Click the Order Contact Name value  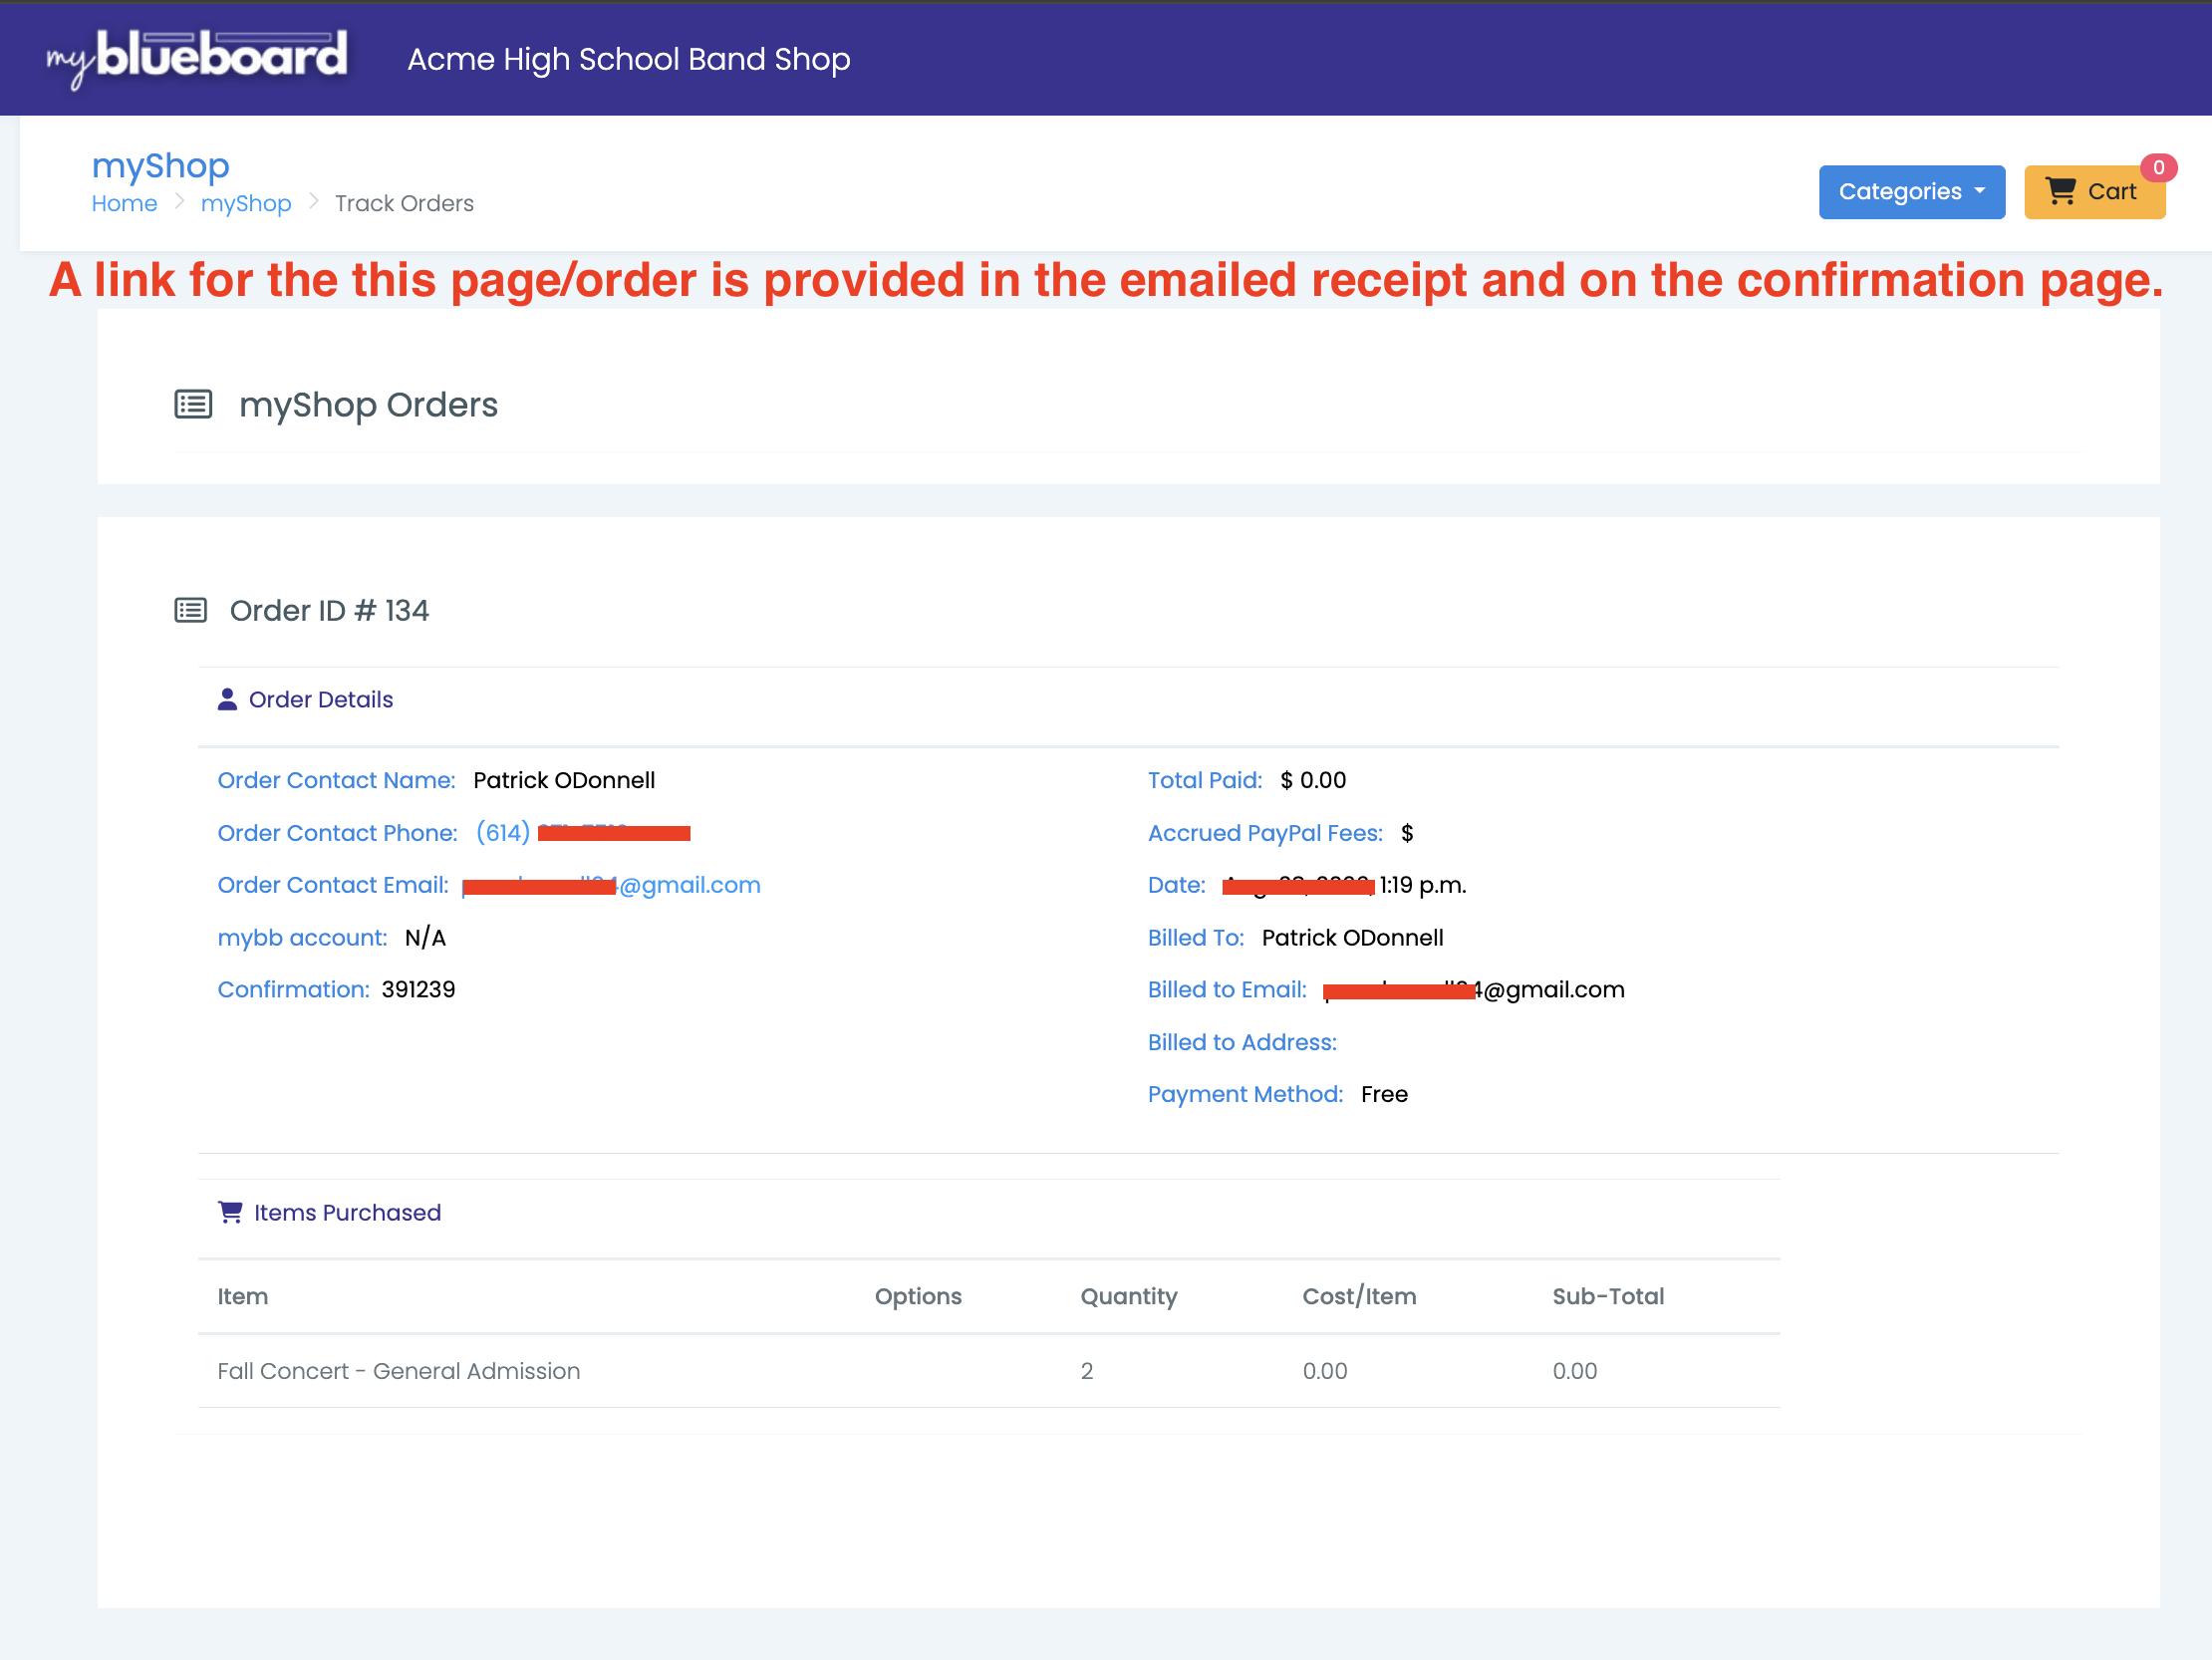pyautogui.click(x=564, y=780)
